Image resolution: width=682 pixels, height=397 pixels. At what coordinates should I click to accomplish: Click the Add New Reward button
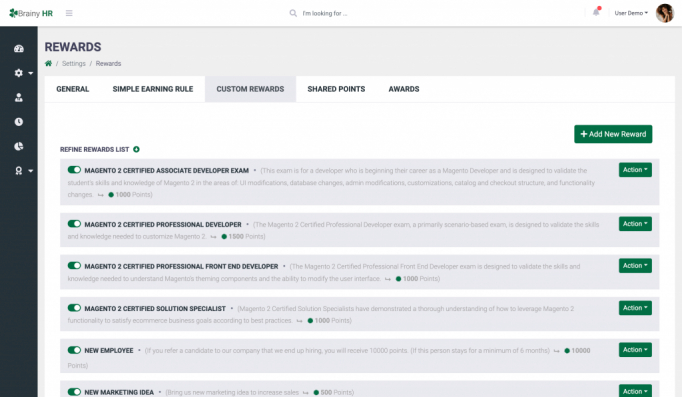613,134
